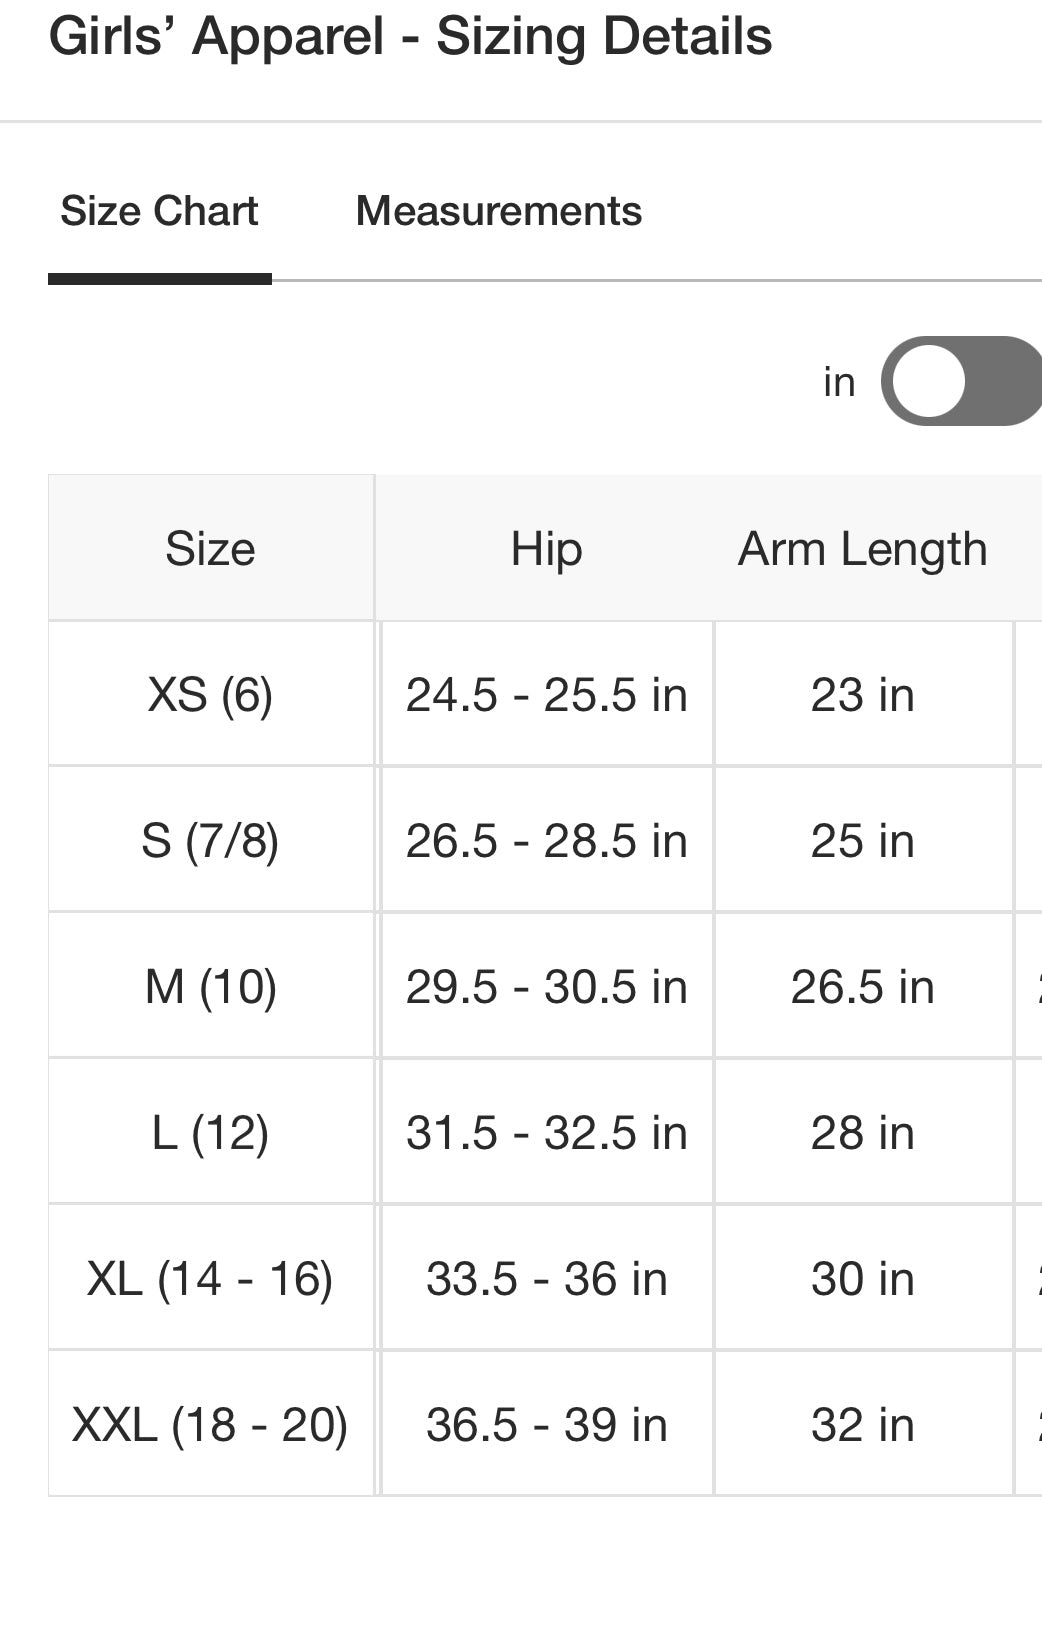
Task: Select the 36.5 - 39 in hip measurement
Action: (x=546, y=1425)
